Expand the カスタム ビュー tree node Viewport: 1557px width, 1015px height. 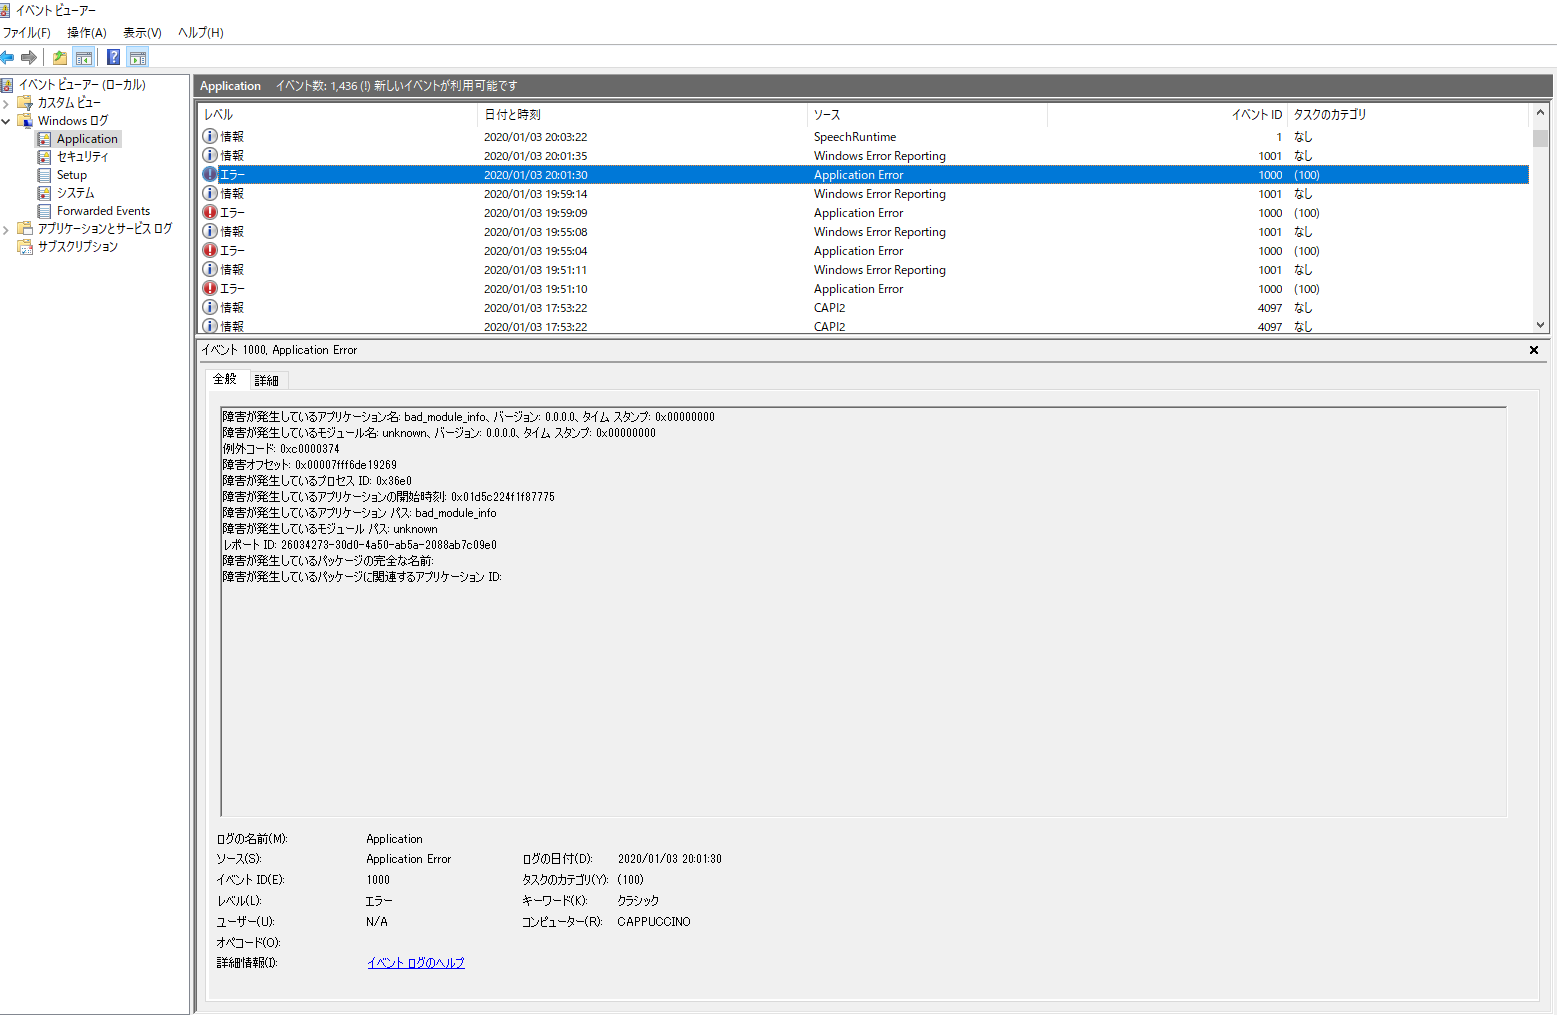(x=6, y=103)
